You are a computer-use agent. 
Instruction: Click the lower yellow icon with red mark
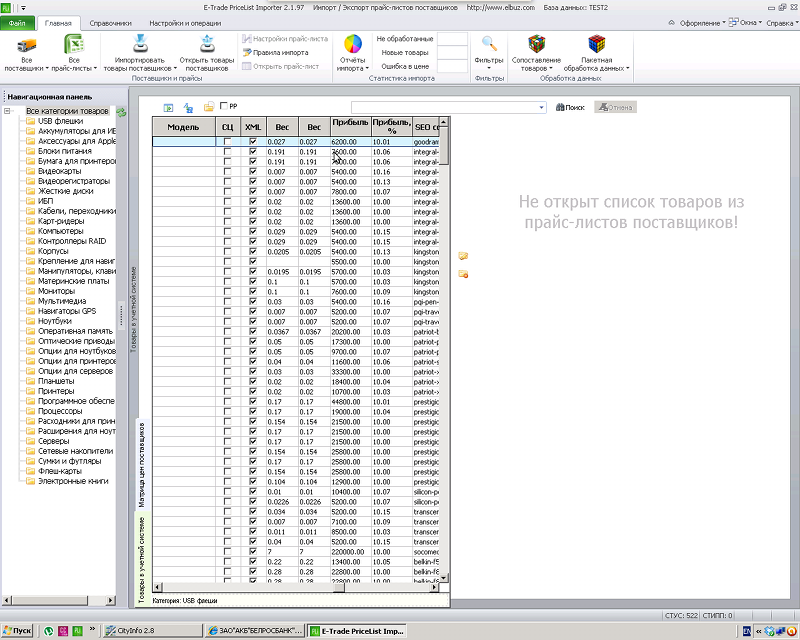pyautogui.click(x=463, y=274)
